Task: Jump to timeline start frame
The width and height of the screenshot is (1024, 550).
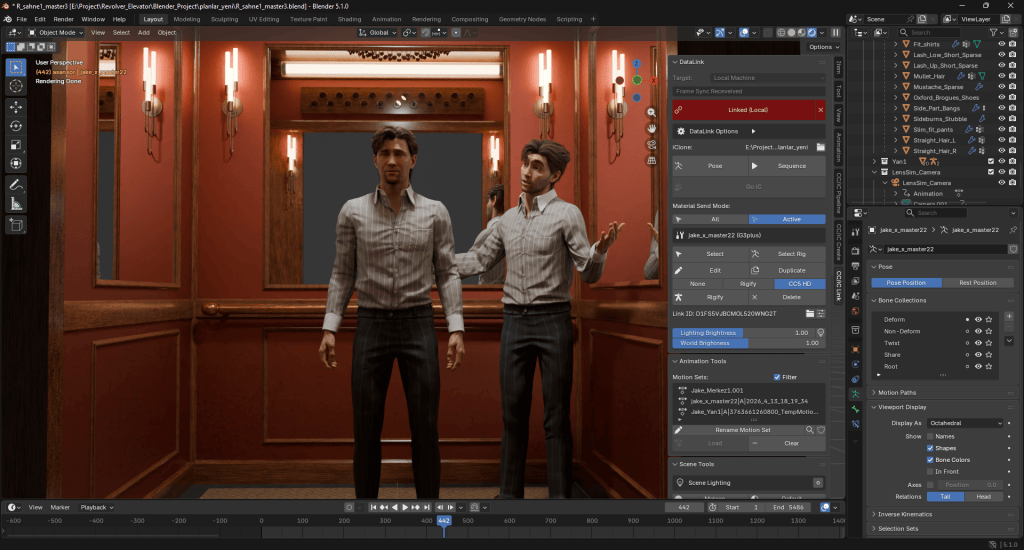Action: coord(373,507)
